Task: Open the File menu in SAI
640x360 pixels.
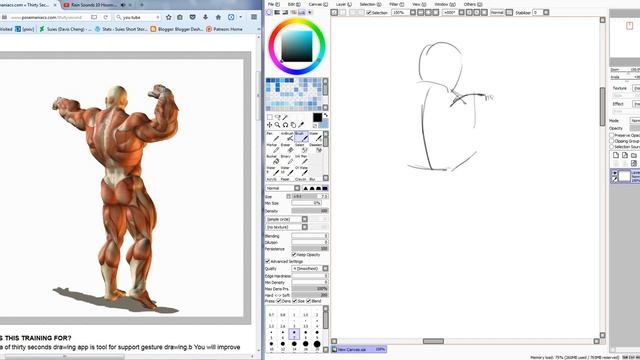Action: pyautogui.click(x=273, y=4)
